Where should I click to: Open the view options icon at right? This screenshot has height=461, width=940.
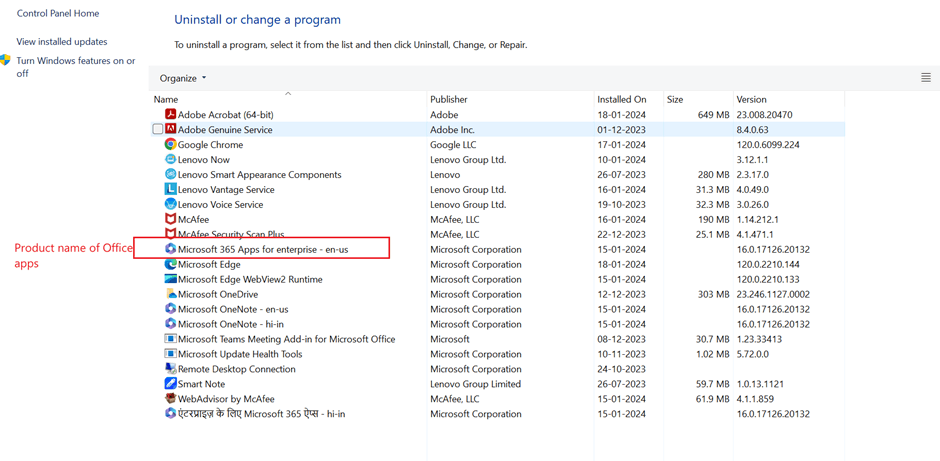(926, 77)
